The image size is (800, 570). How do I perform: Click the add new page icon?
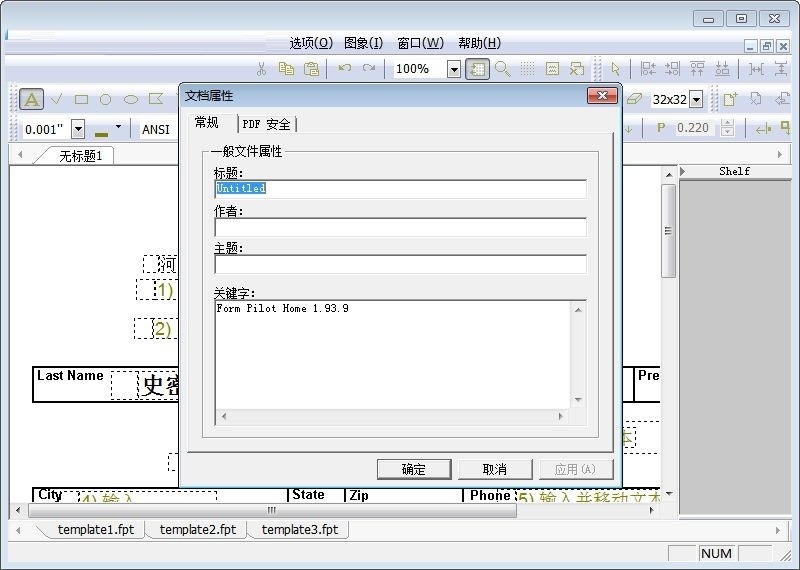(x=730, y=99)
